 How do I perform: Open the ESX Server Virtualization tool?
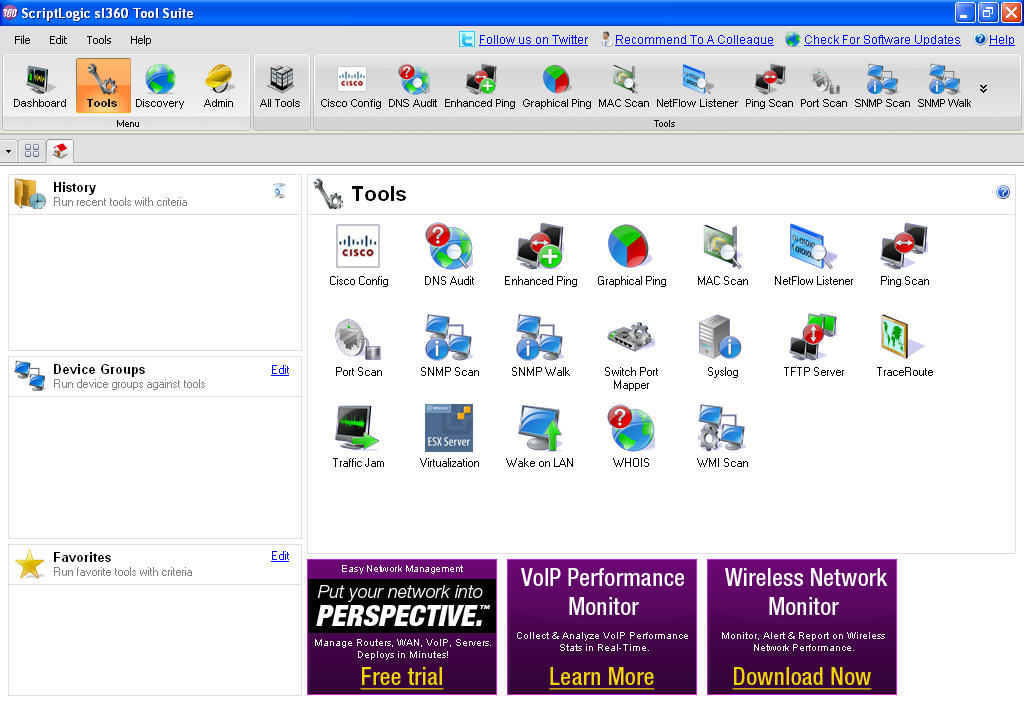pos(449,430)
